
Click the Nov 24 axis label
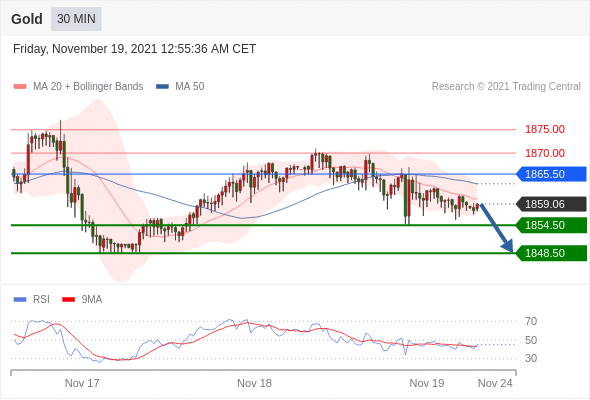(x=495, y=383)
